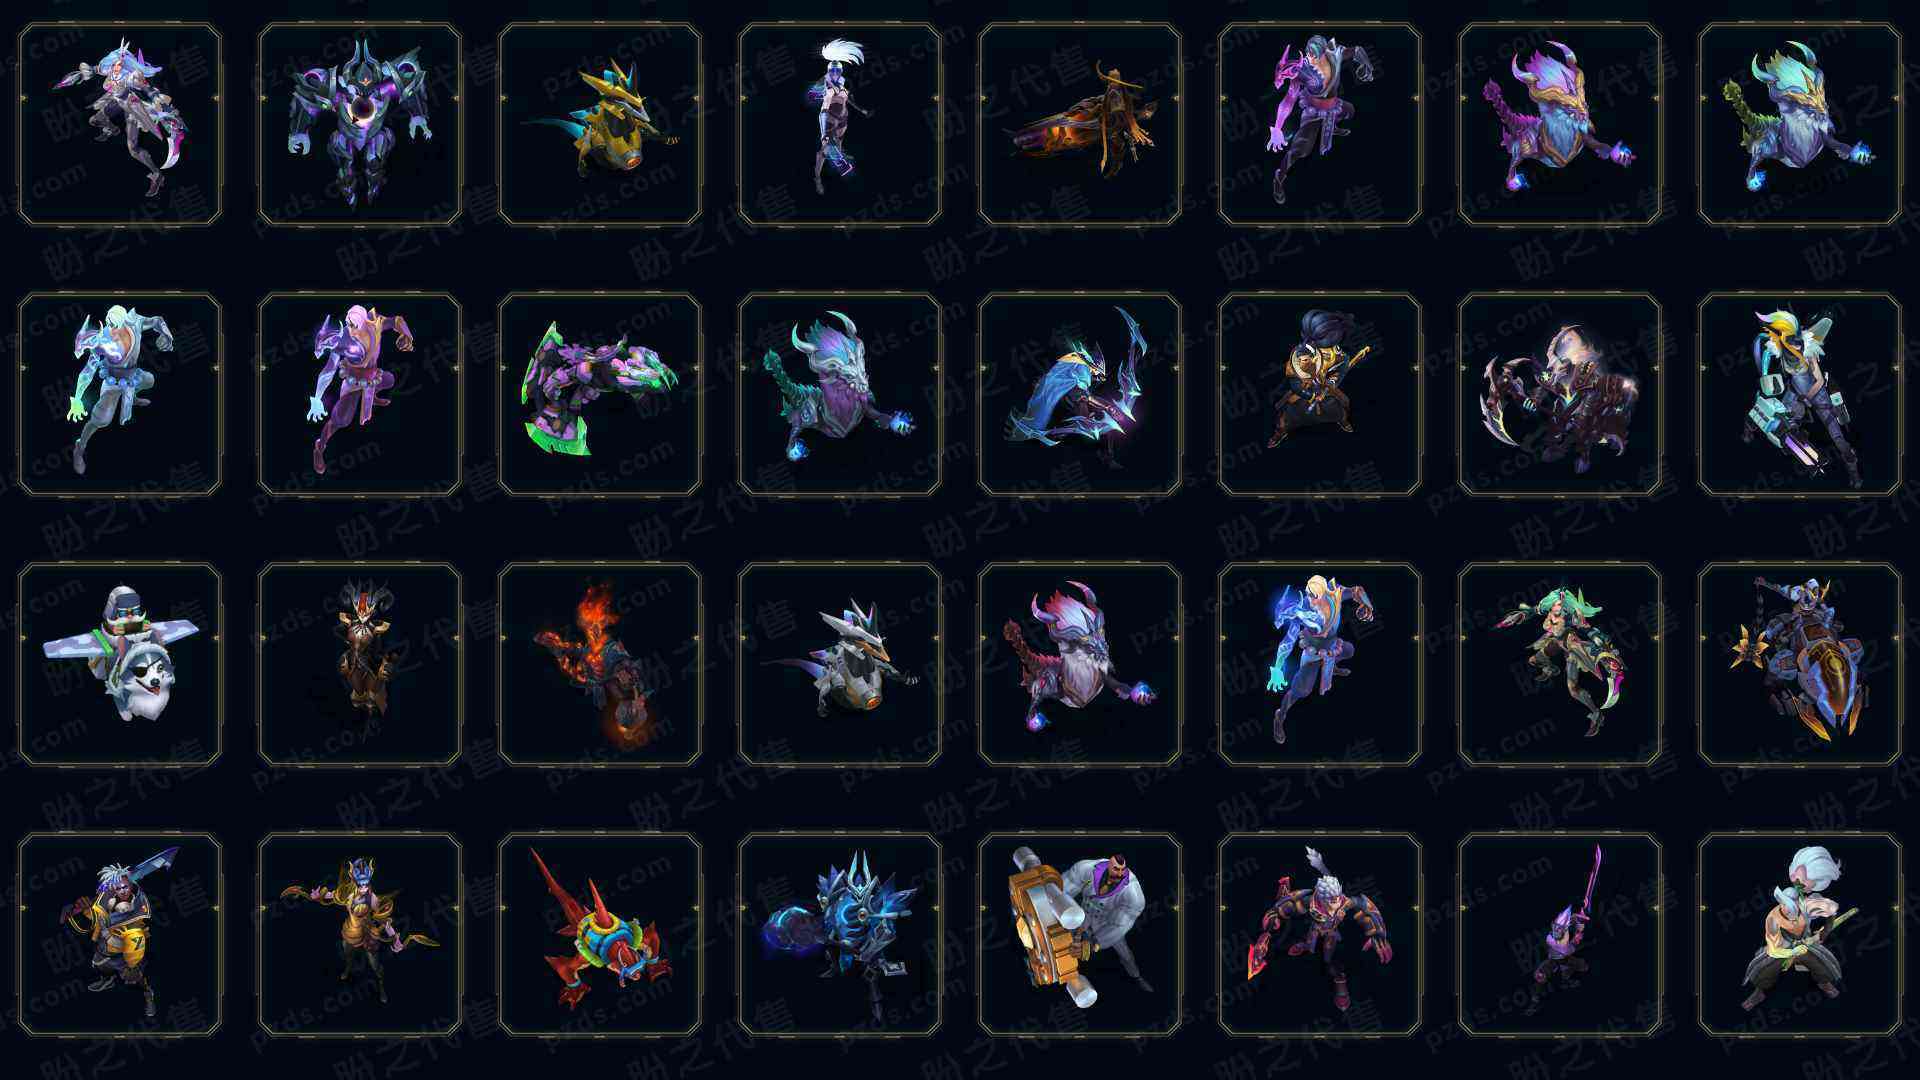Open the green-haired female with blades
The height and width of the screenshot is (1080, 1920).
[1560, 664]
